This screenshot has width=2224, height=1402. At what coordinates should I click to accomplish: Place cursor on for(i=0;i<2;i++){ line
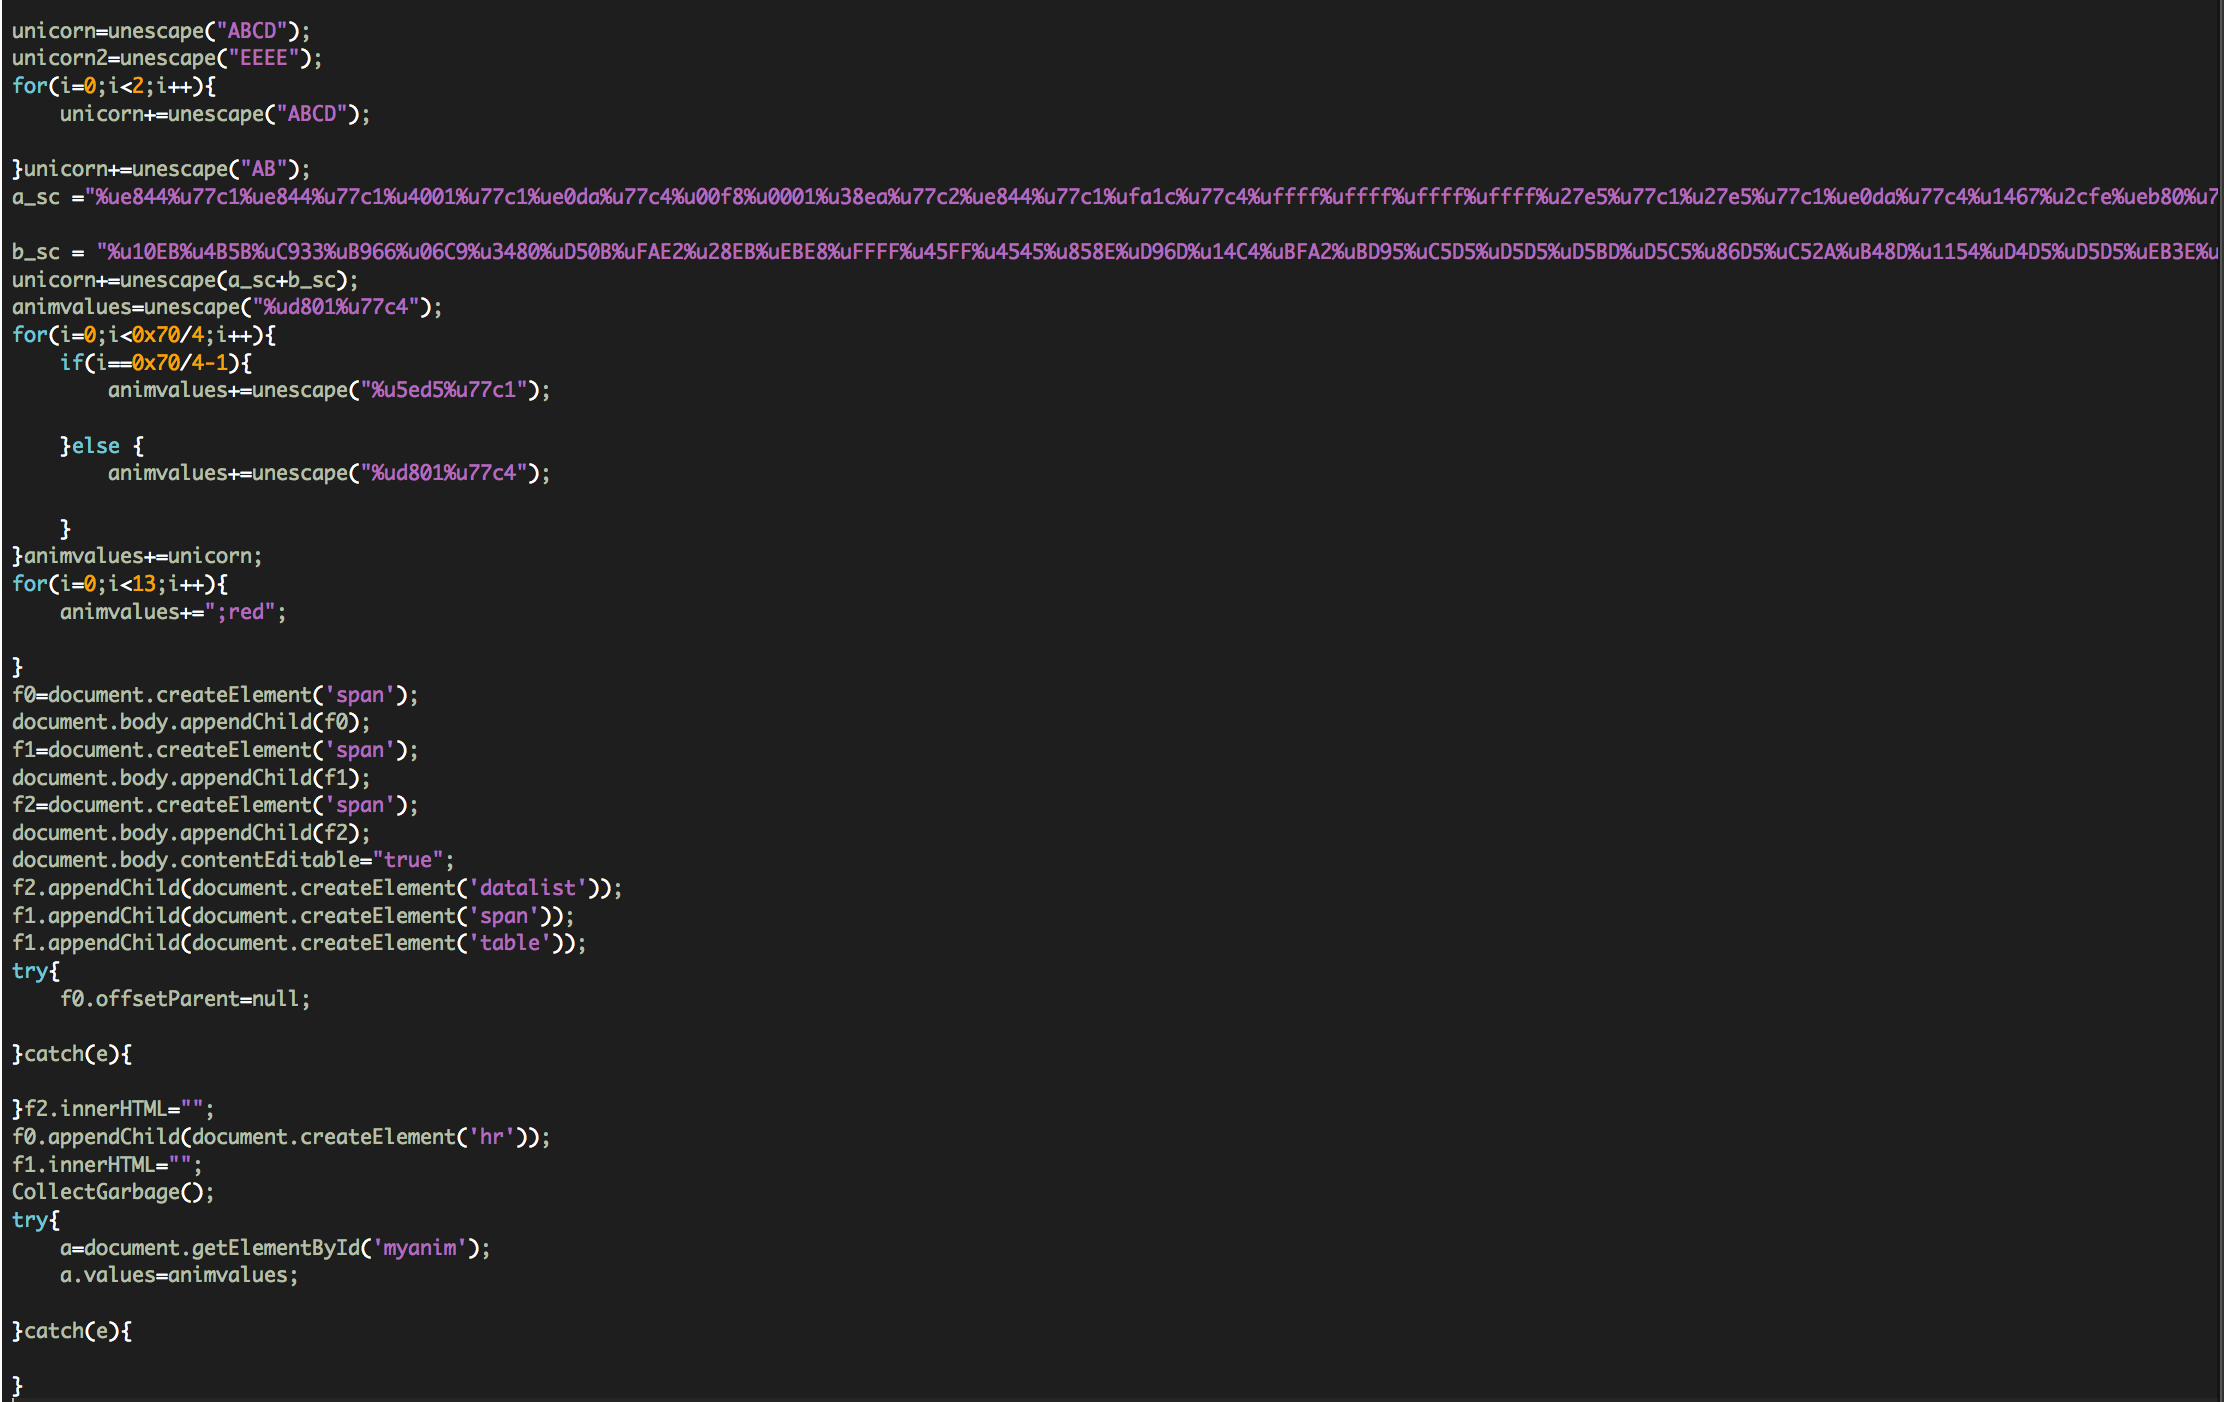[x=113, y=86]
